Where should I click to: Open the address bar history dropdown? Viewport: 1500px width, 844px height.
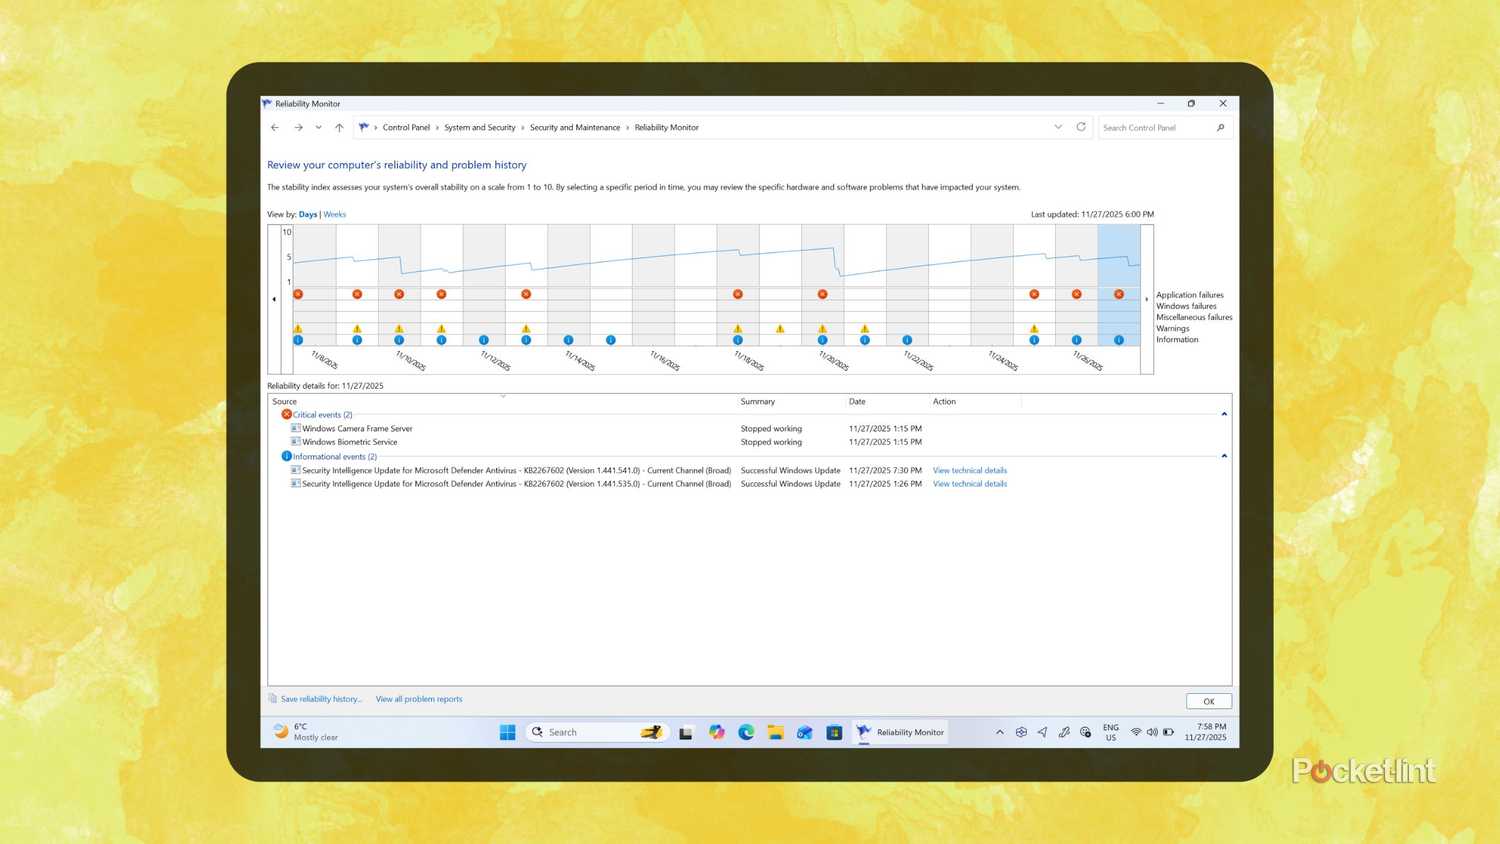[1058, 127]
